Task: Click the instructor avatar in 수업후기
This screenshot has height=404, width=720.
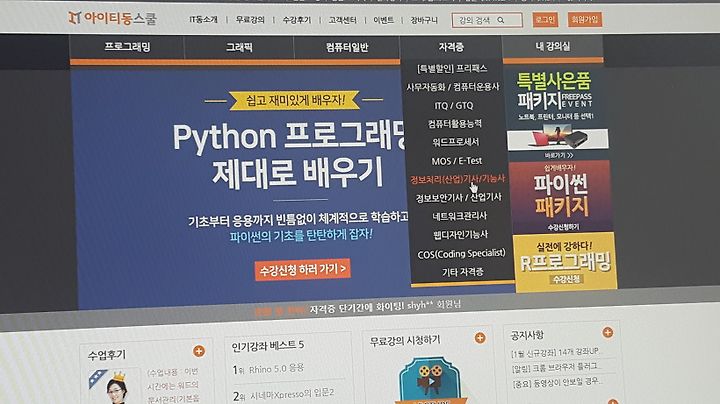Action: (114, 388)
